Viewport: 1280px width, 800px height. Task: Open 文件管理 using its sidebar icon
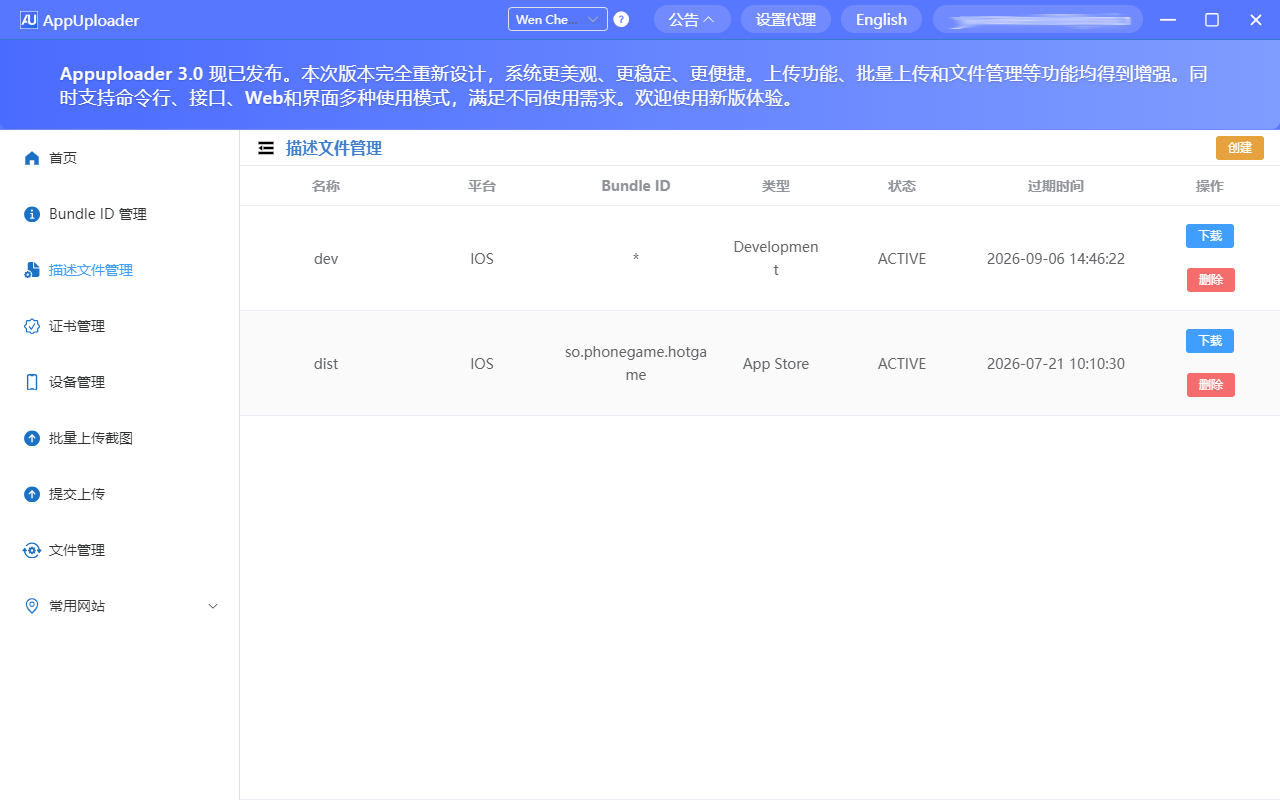(x=31, y=549)
